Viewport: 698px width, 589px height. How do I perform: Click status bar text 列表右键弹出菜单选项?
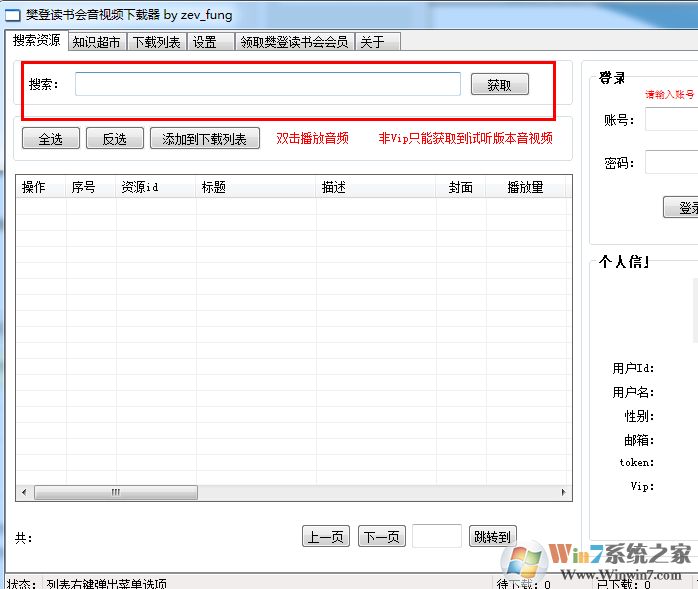[107, 584]
